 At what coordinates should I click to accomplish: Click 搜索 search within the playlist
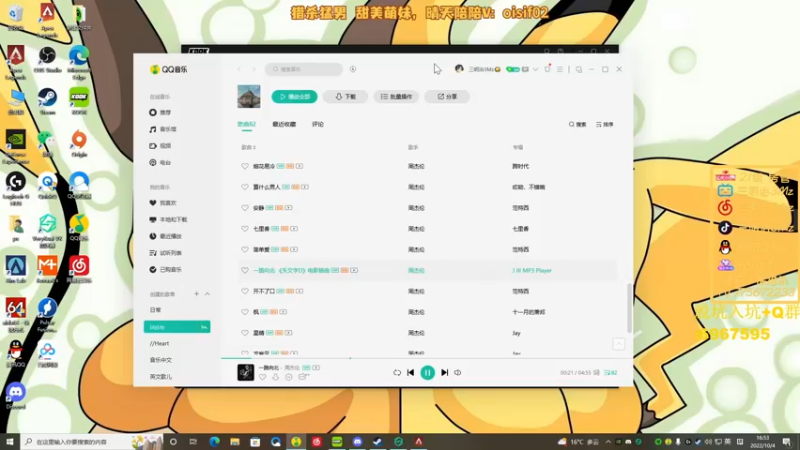pos(578,124)
